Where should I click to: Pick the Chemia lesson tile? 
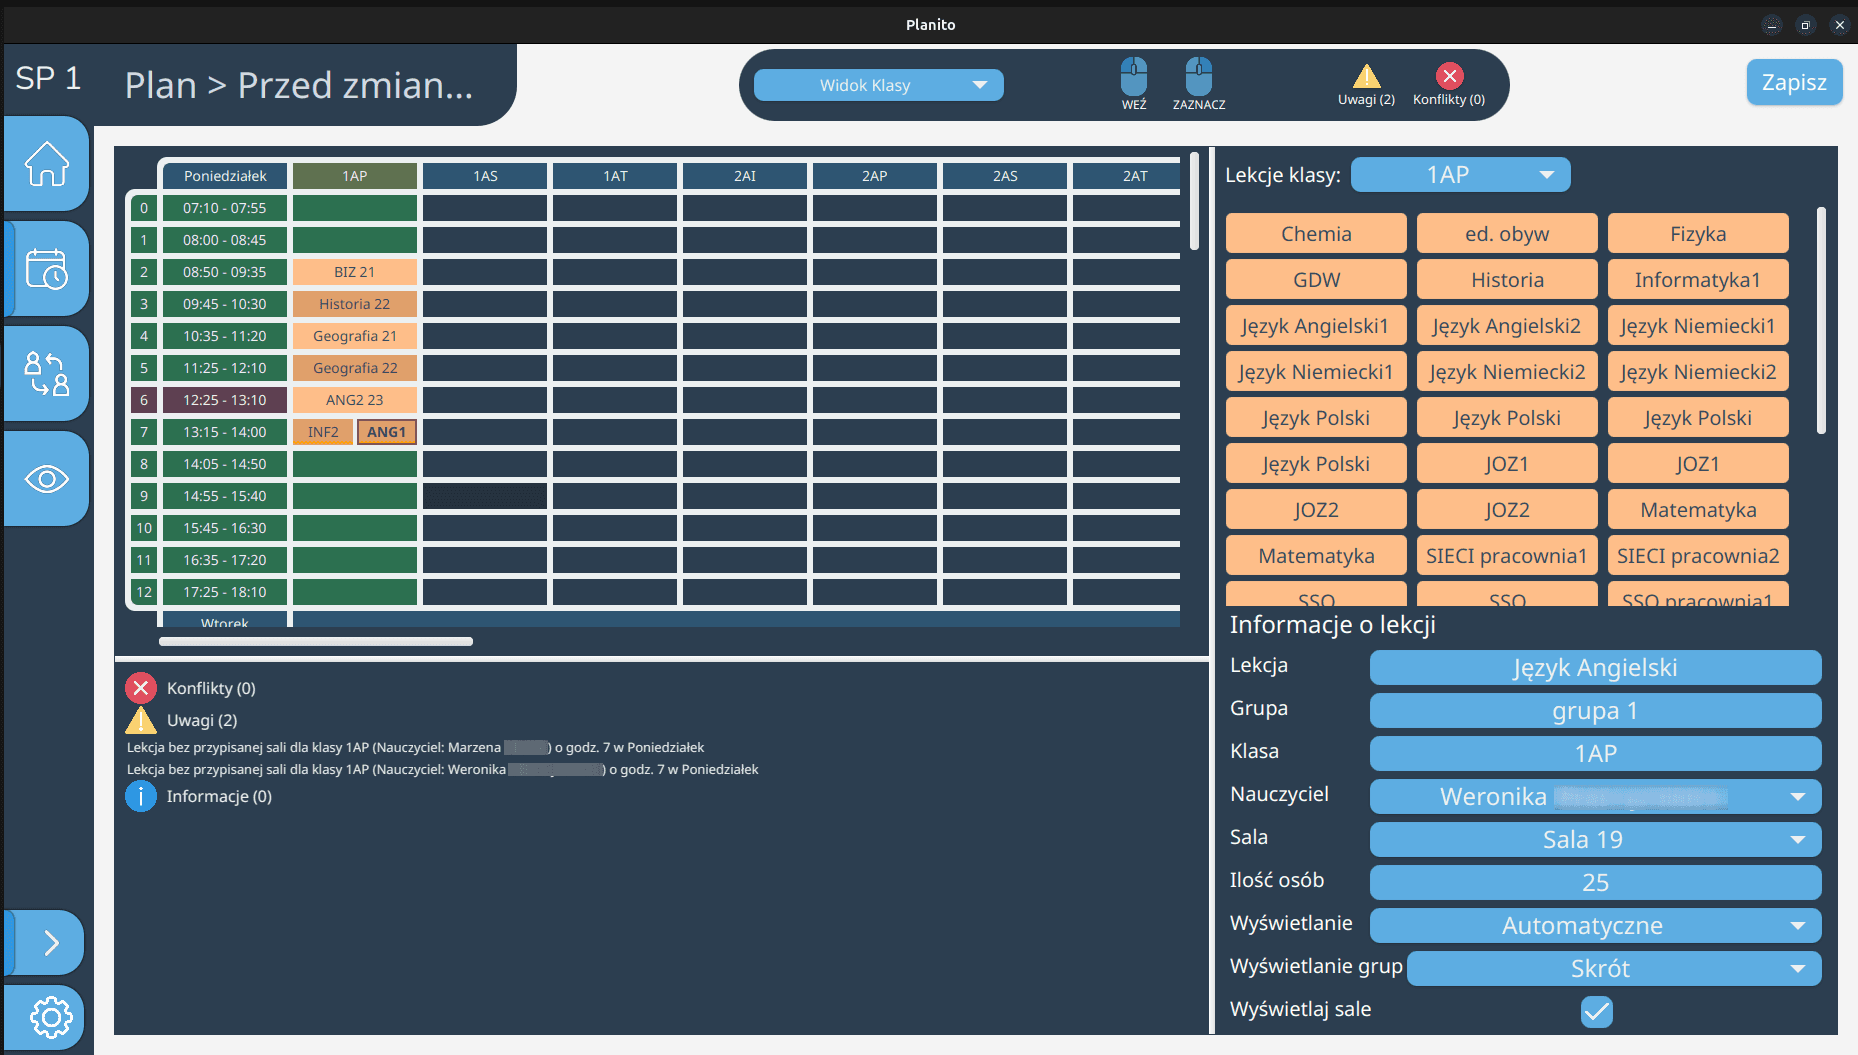(1316, 234)
